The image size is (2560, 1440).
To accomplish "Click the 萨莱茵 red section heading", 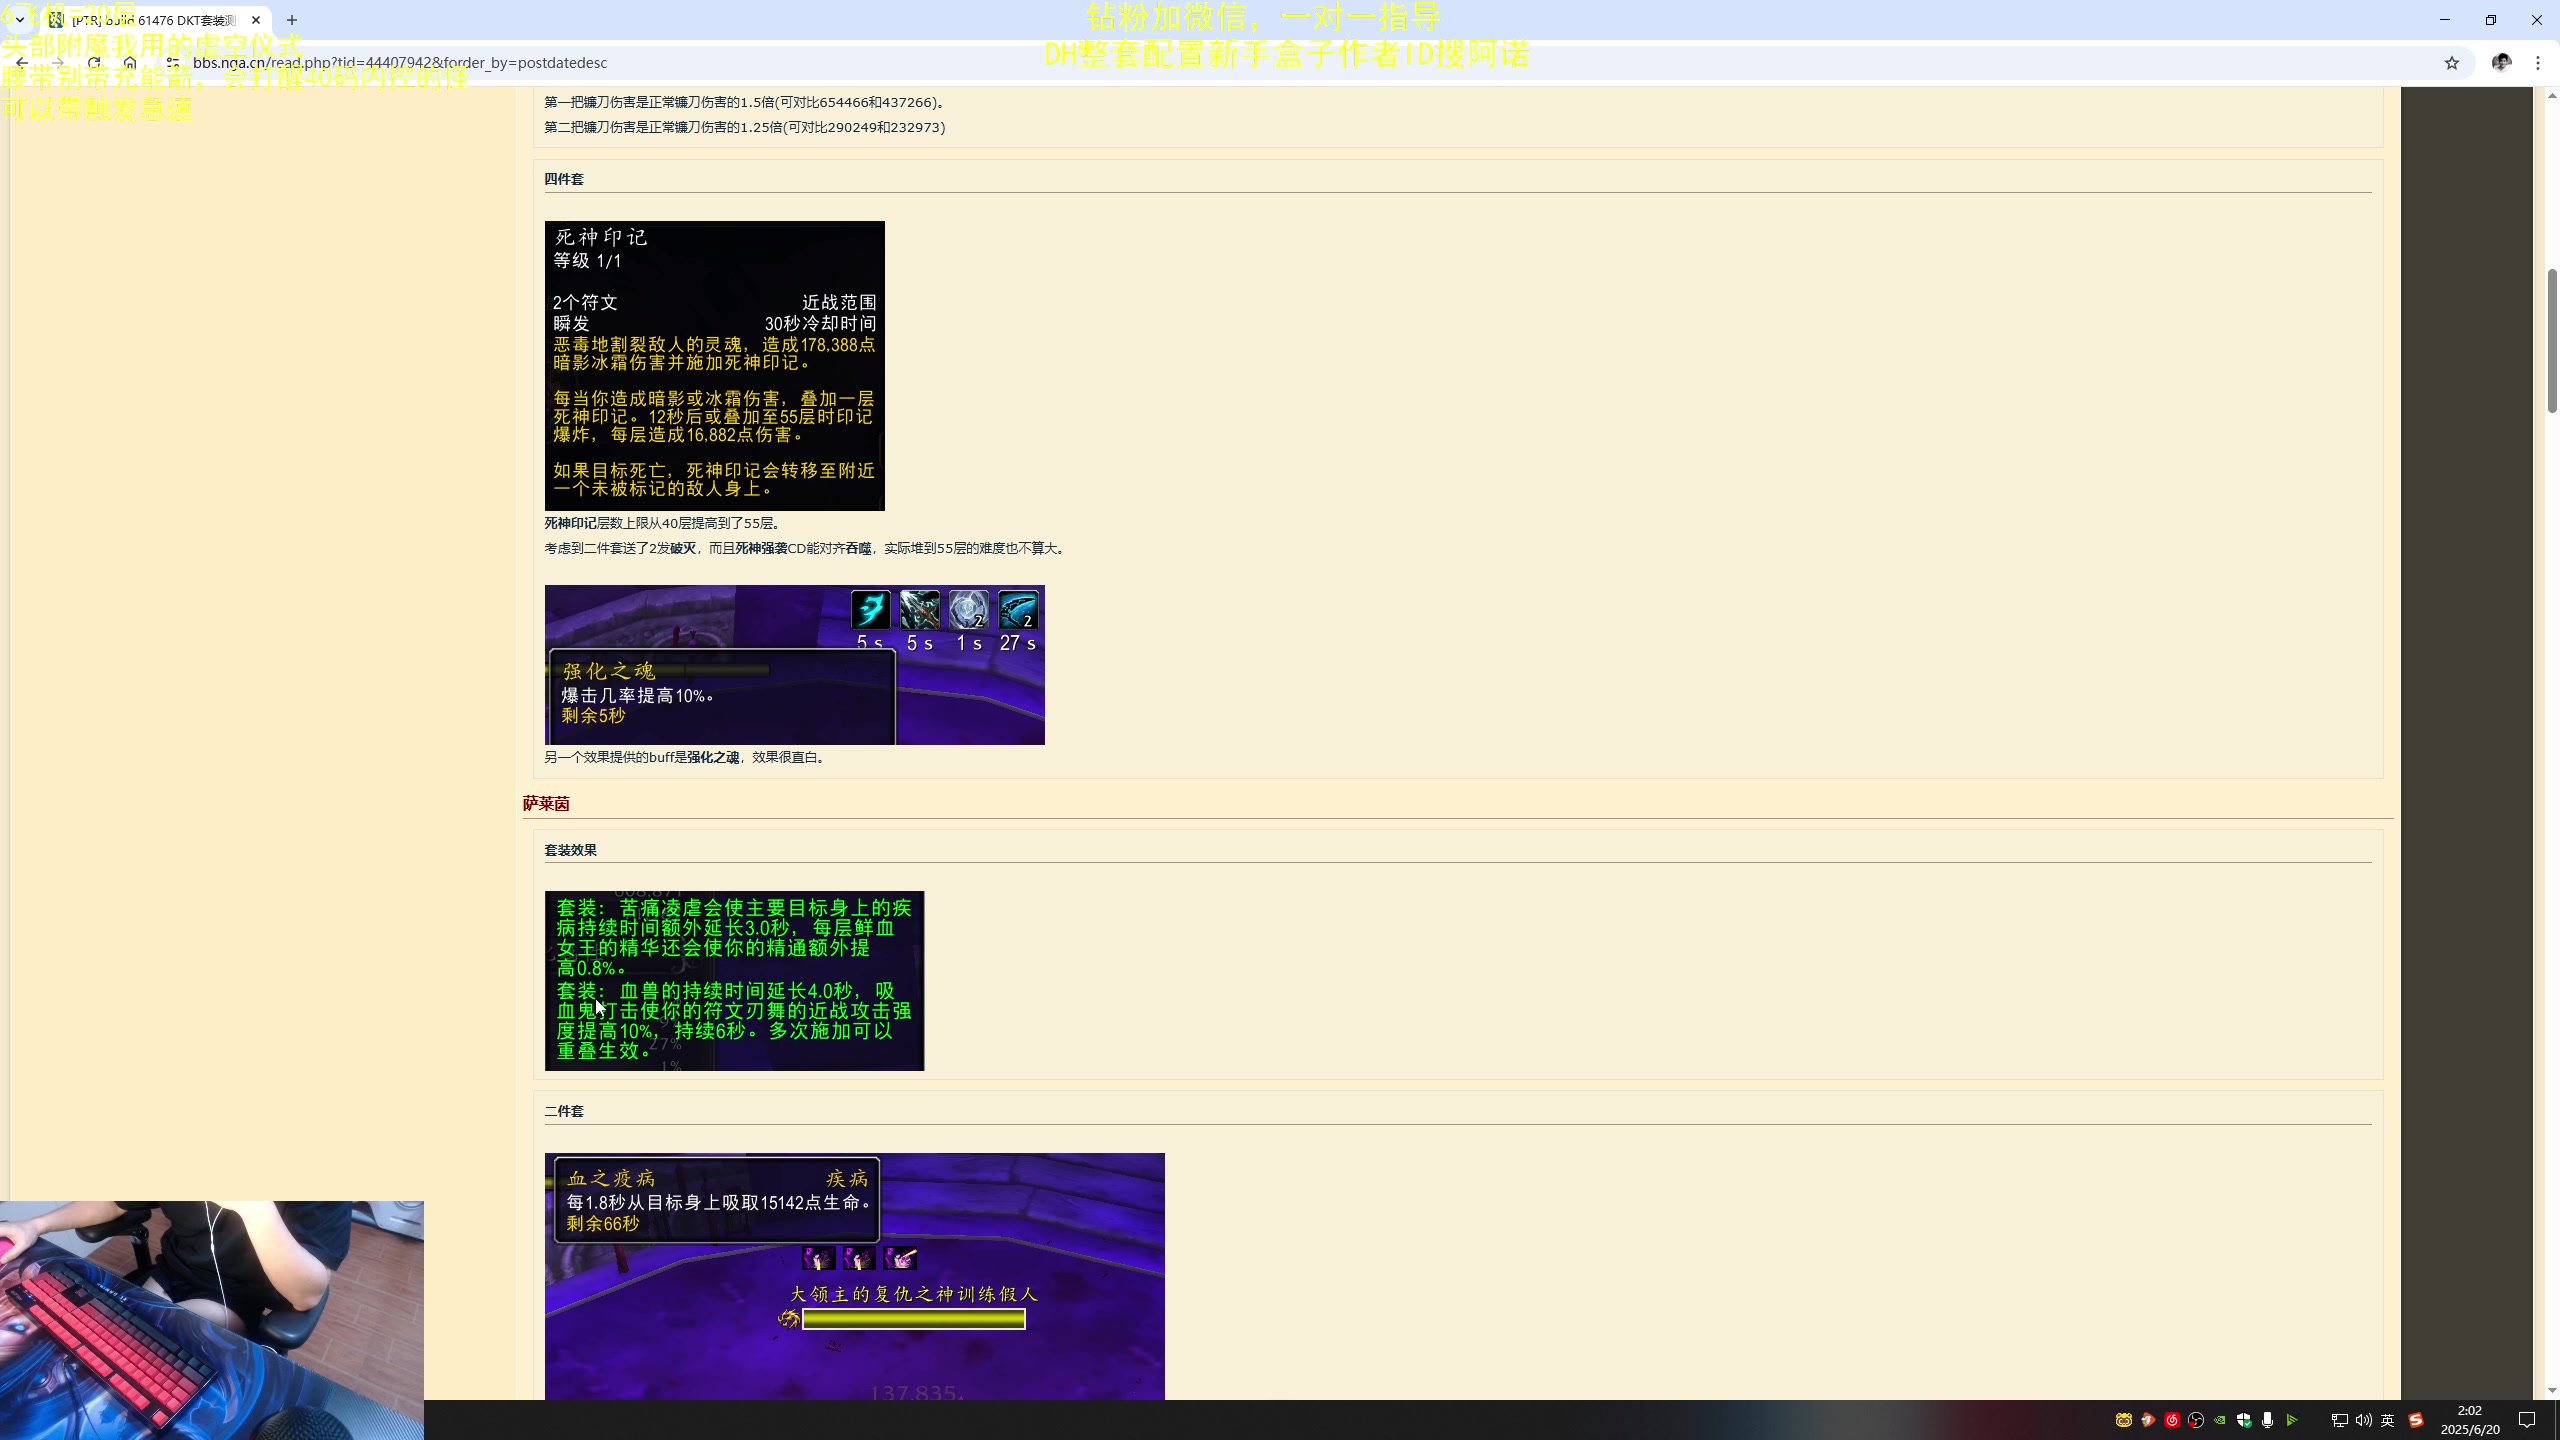I will pos(546,804).
